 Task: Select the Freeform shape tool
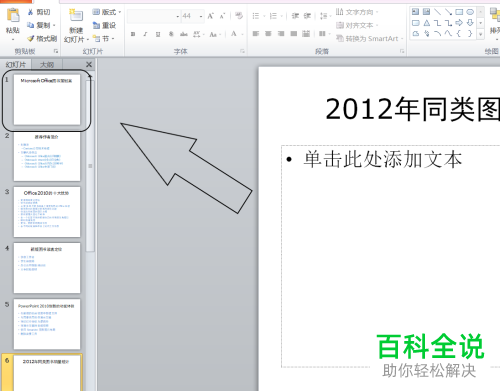[415, 33]
